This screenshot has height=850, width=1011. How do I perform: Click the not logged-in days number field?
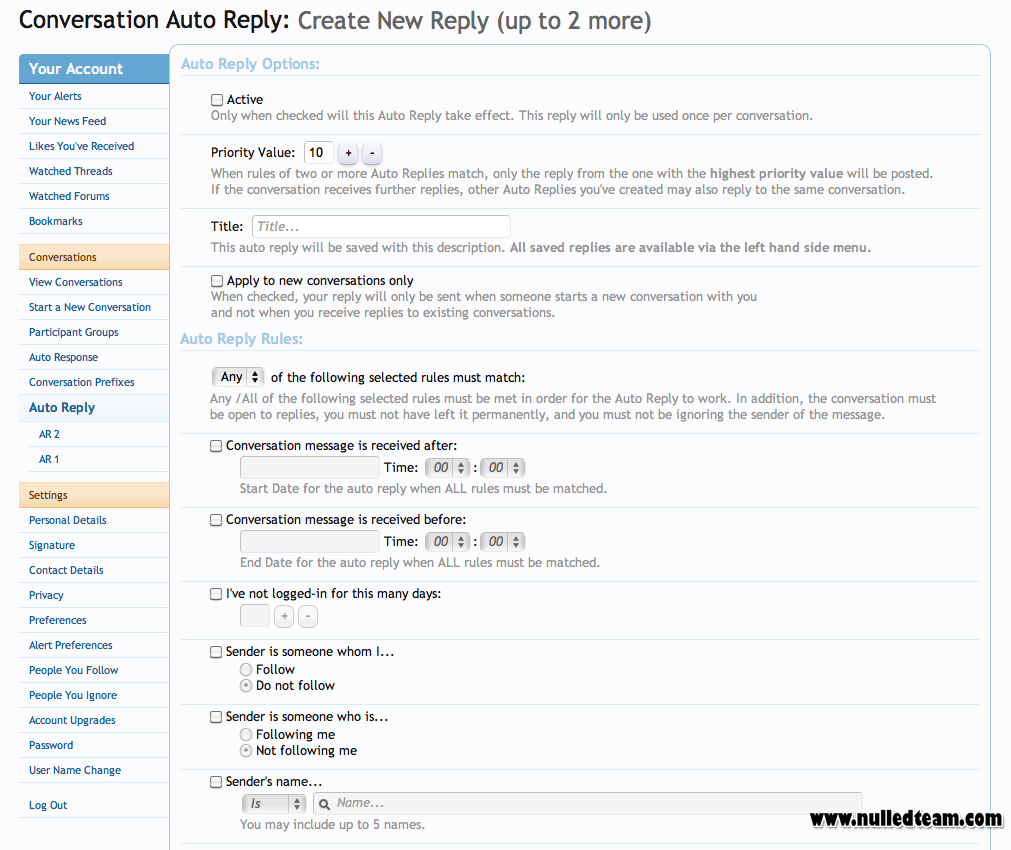(255, 616)
